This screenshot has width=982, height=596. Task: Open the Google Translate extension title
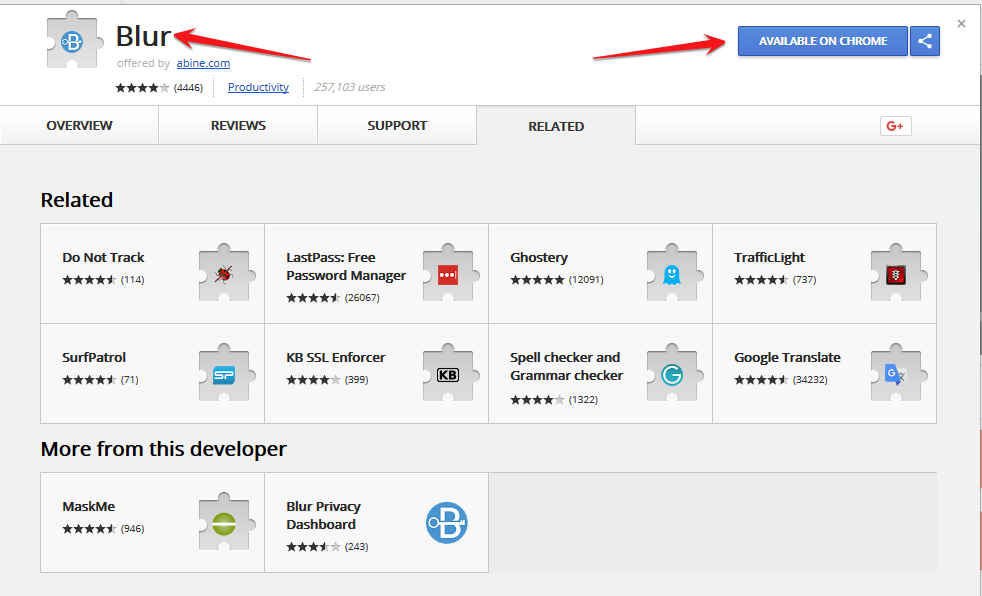pyautogui.click(x=787, y=357)
